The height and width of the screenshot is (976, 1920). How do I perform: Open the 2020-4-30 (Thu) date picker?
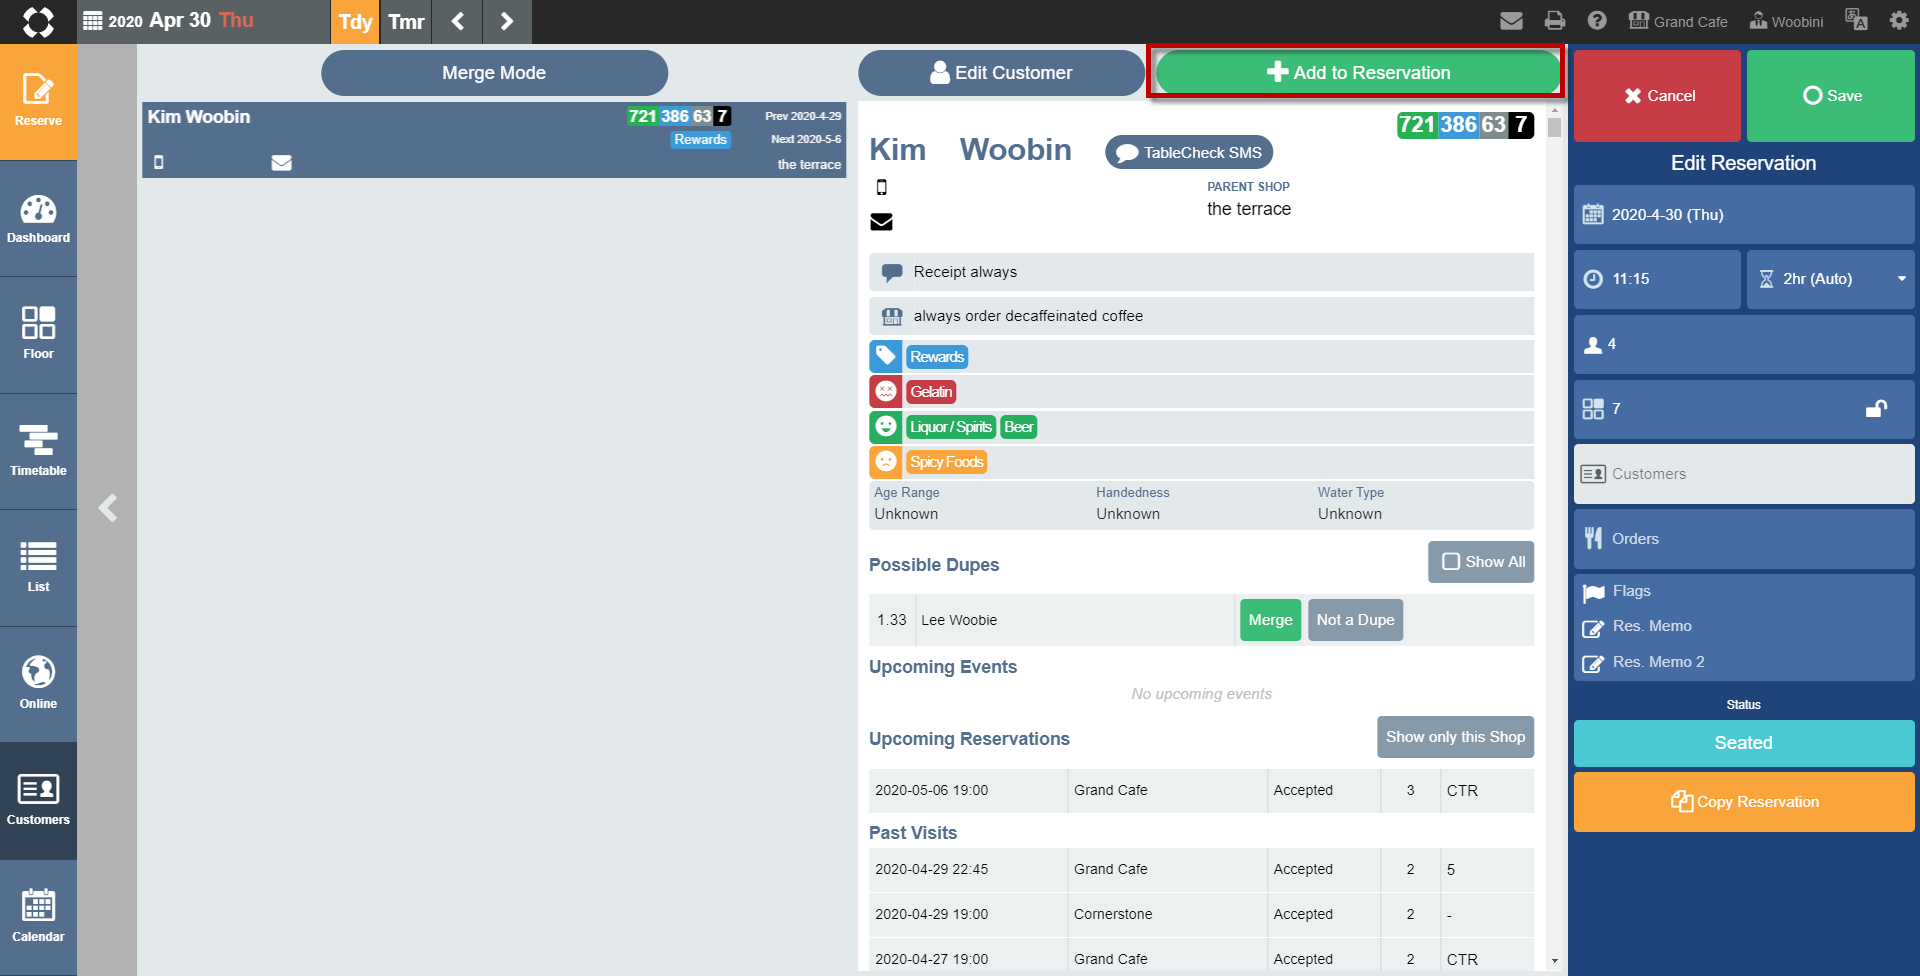tap(1744, 215)
